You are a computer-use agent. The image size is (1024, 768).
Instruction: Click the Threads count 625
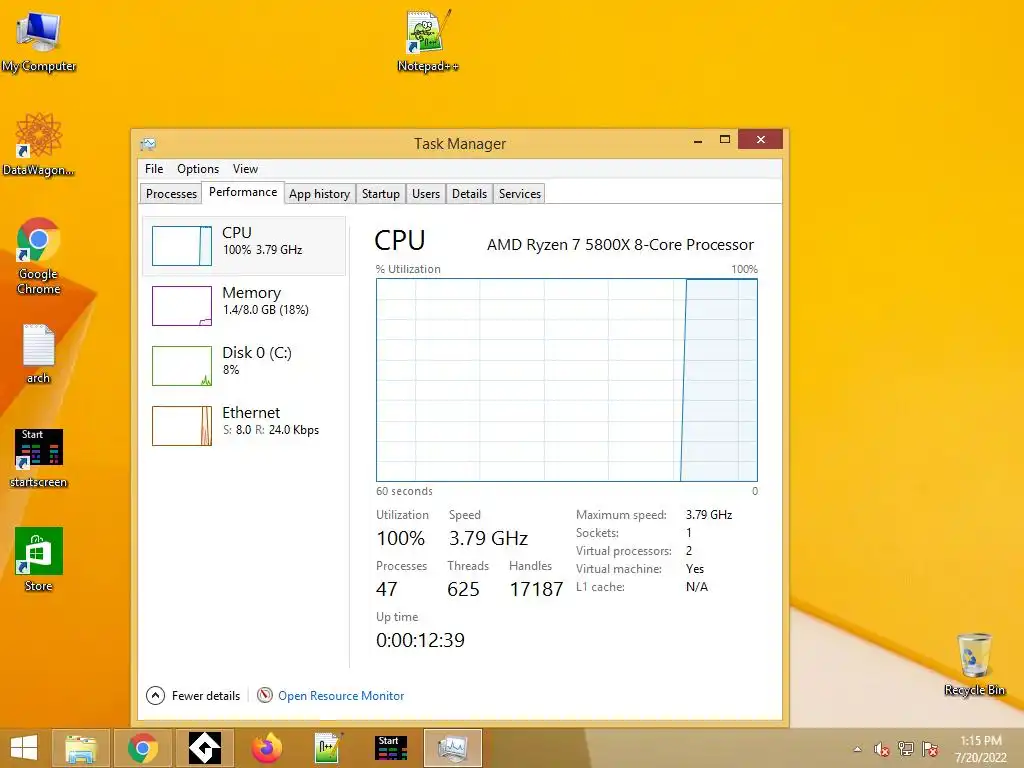[x=463, y=589]
